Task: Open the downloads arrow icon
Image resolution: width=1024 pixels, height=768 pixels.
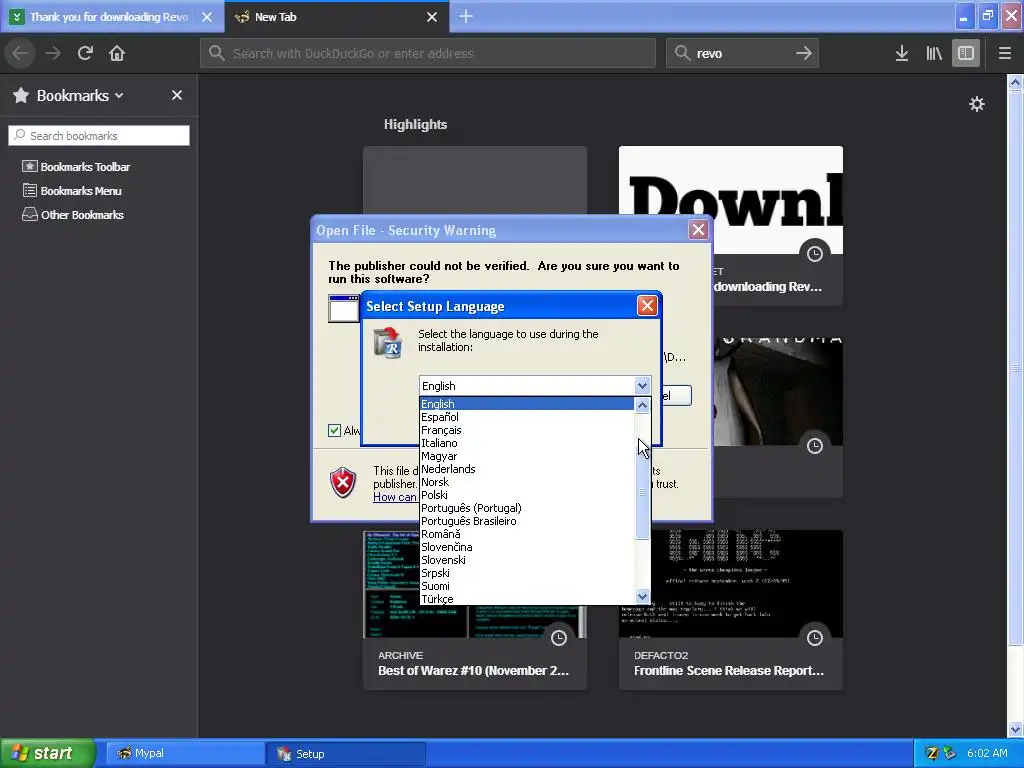Action: coord(902,53)
